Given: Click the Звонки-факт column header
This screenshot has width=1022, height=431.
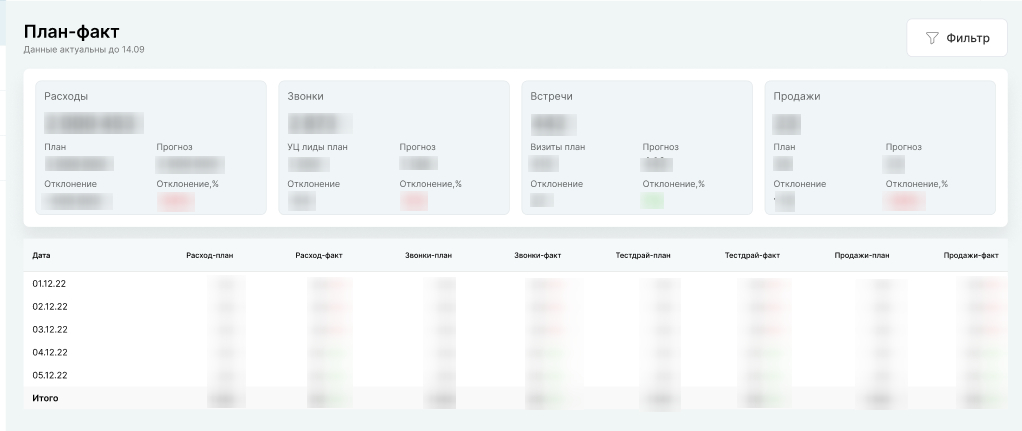Looking at the screenshot, I should 537,256.
